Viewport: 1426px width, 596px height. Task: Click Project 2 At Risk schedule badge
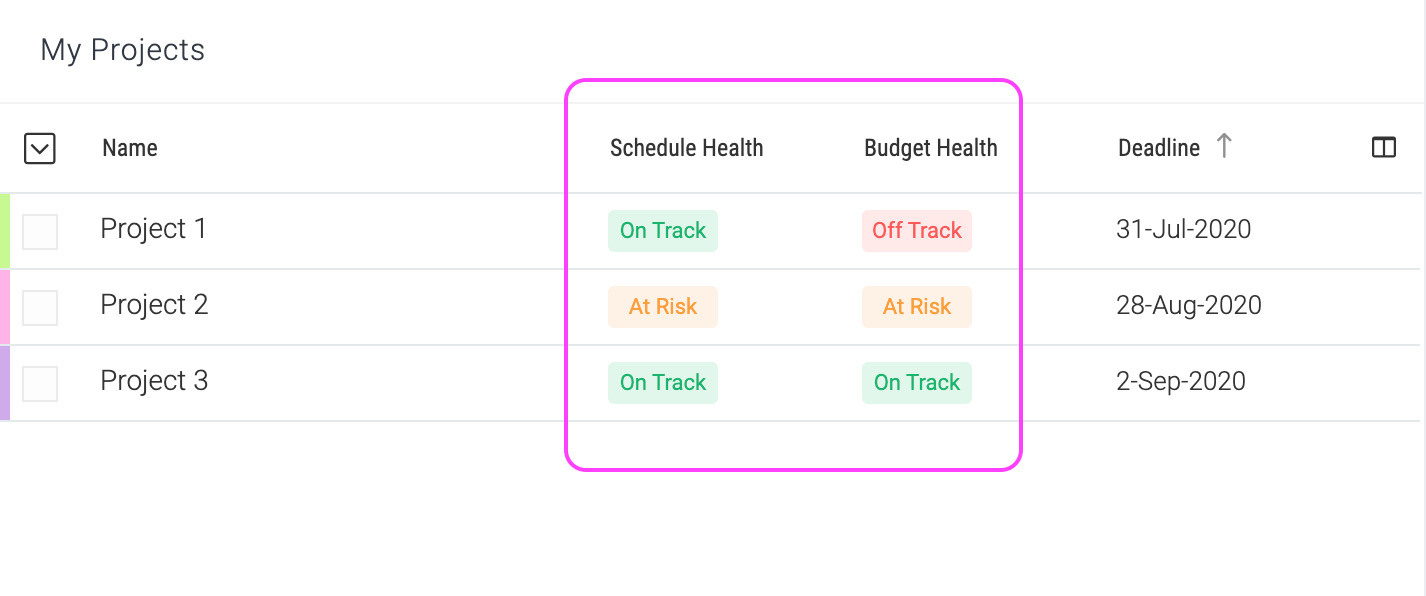(663, 307)
